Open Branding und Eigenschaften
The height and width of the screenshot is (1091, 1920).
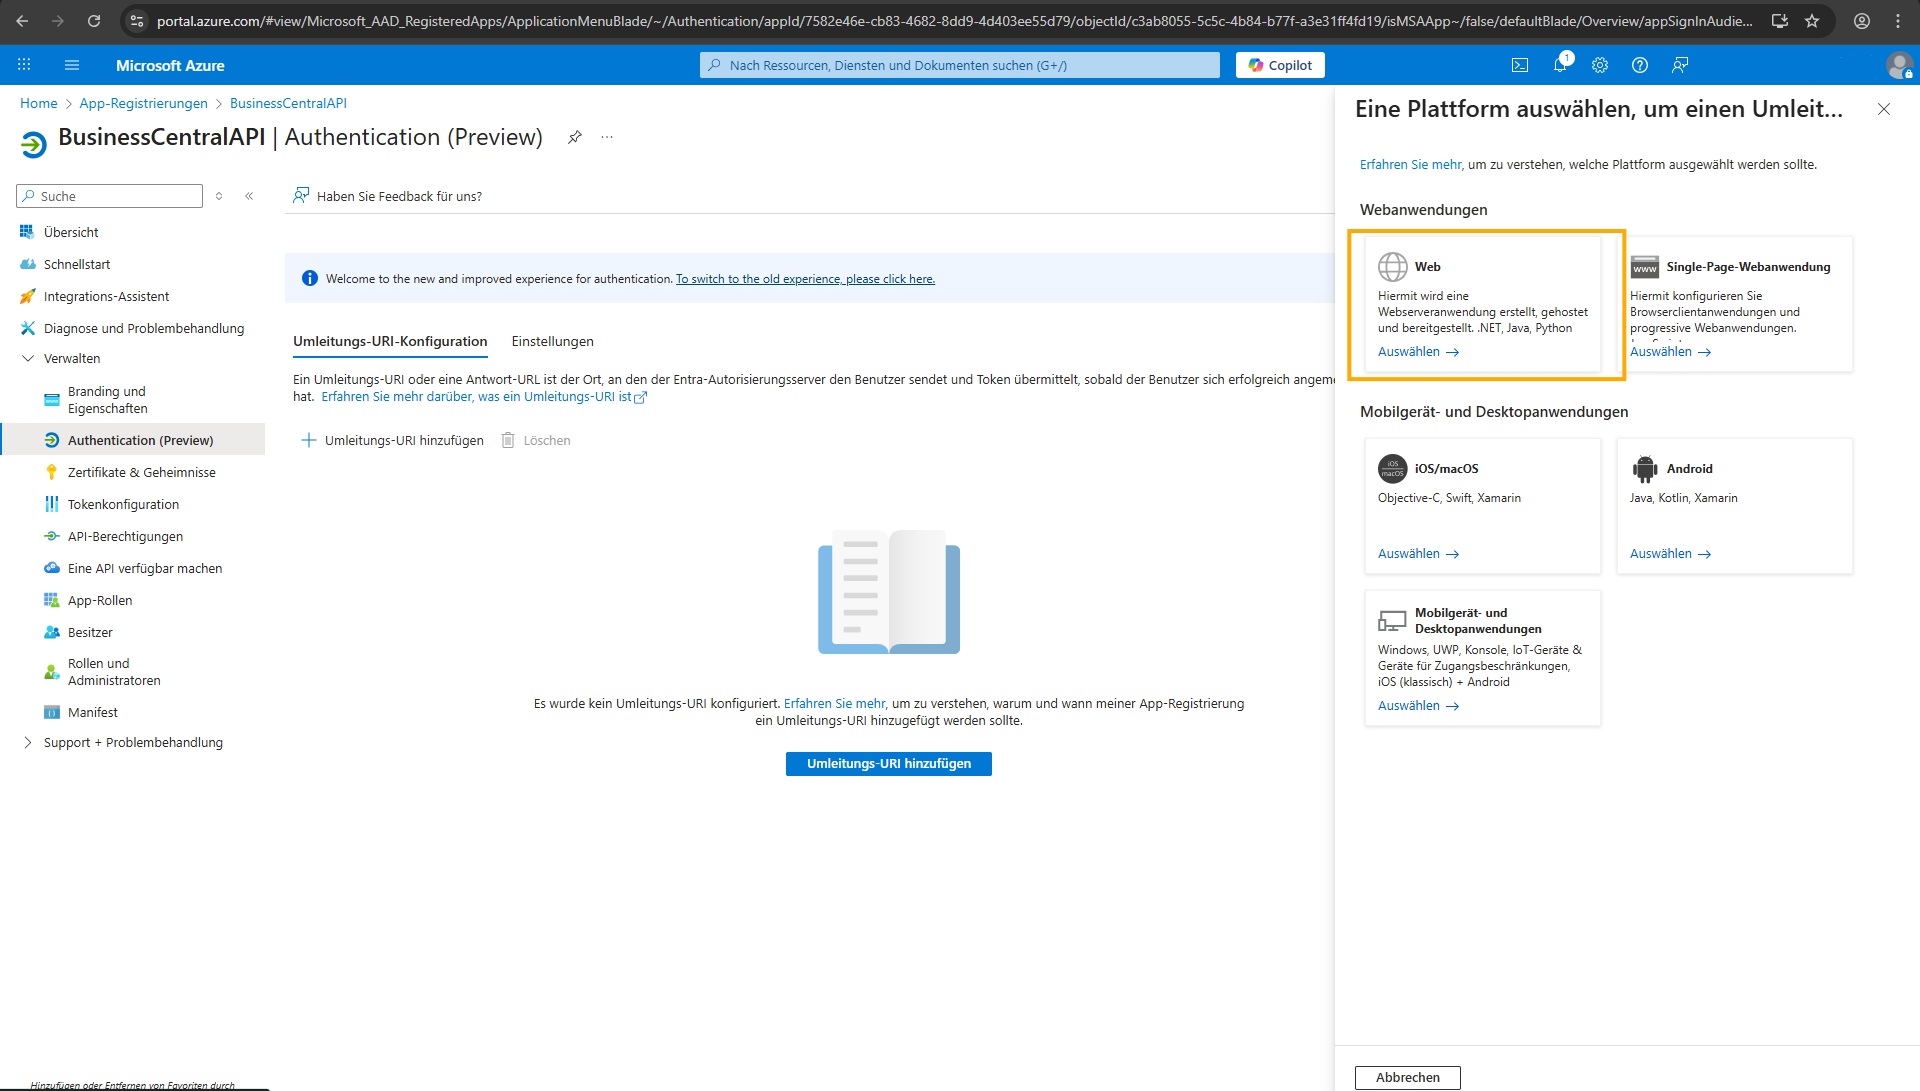point(107,400)
